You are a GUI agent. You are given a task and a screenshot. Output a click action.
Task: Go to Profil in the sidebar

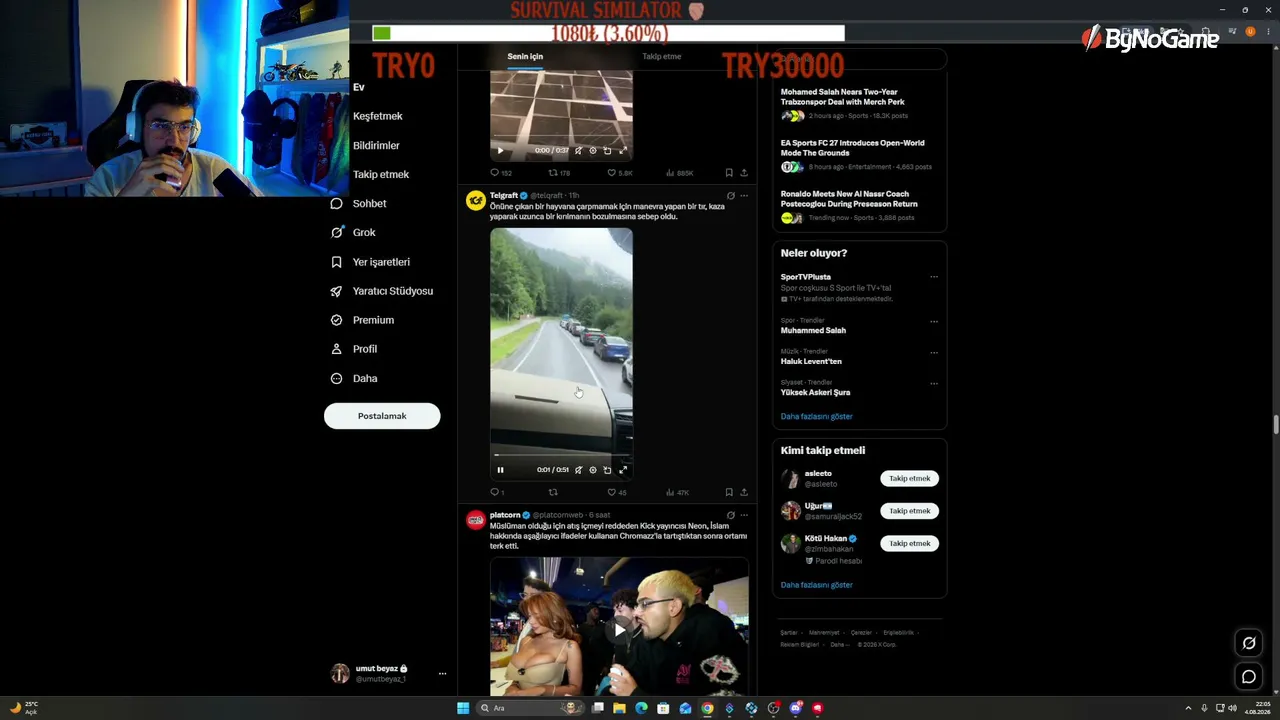coord(354,349)
